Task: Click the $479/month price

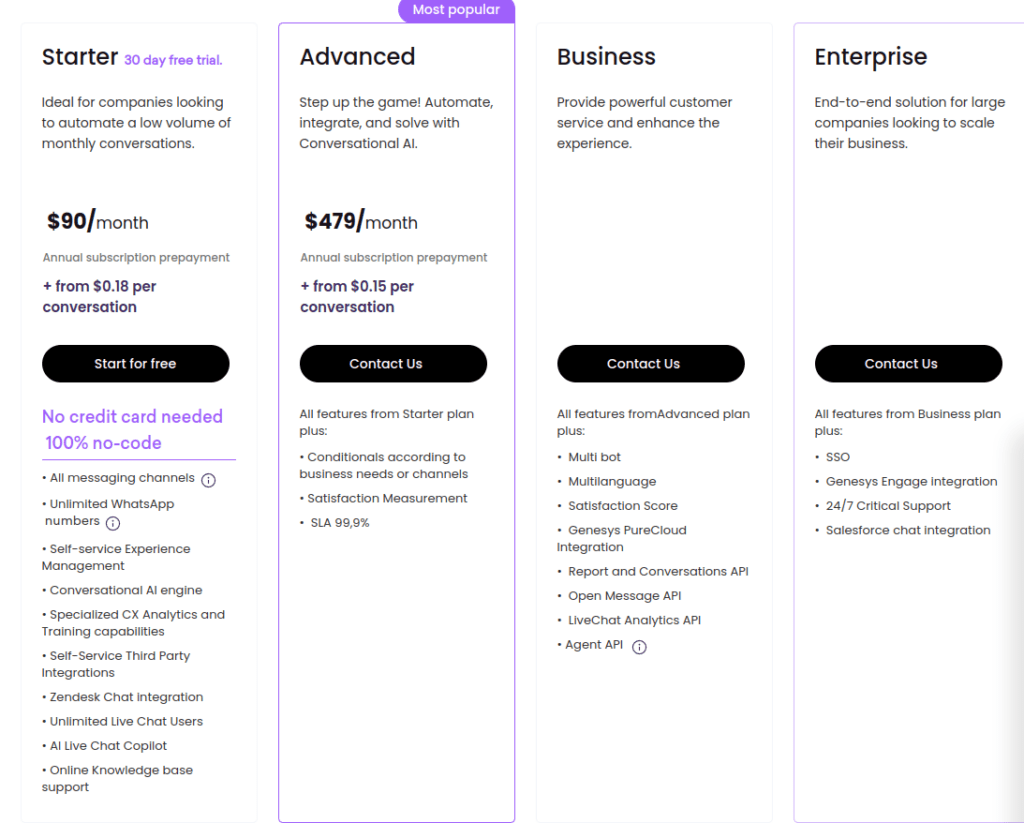Action: (x=361, y=221)
